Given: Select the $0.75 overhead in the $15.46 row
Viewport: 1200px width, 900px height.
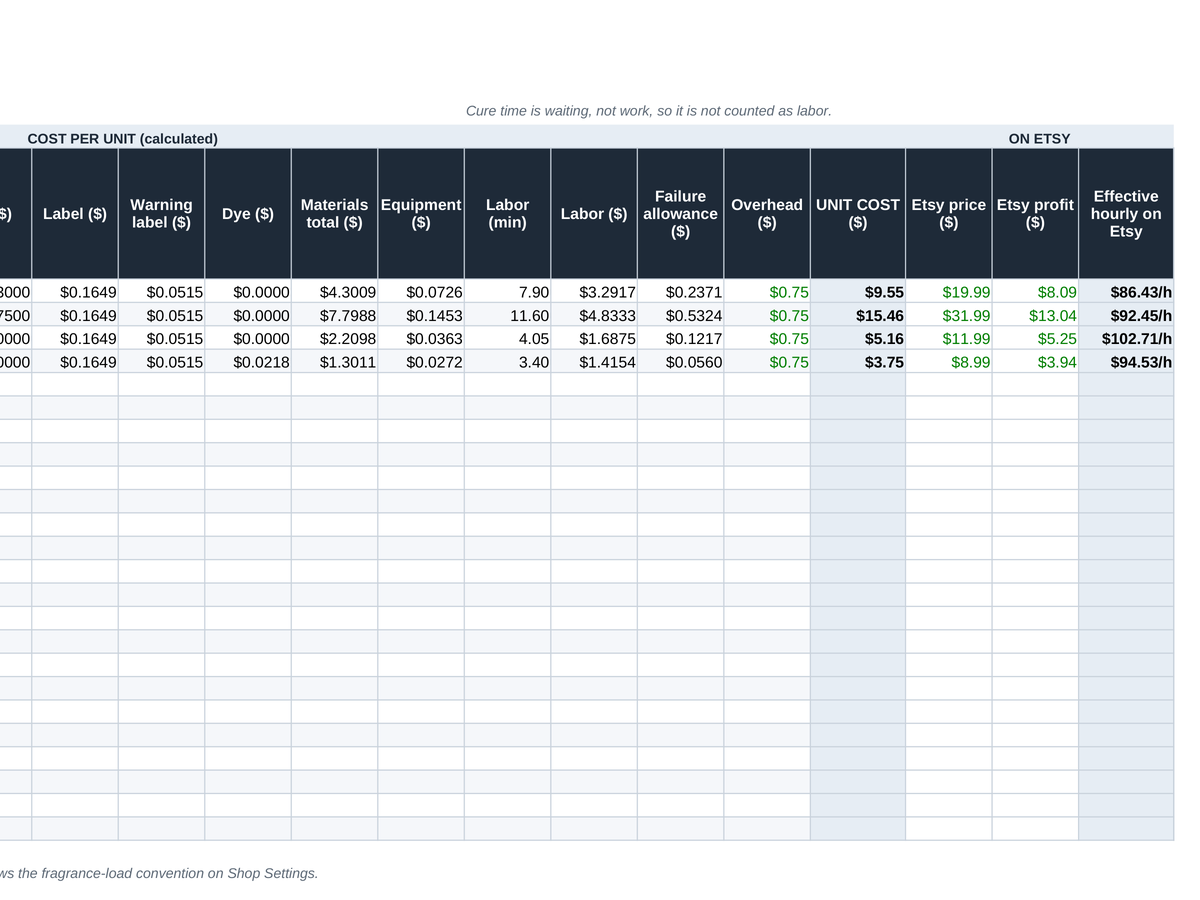Looking at the screenshot, I should [767, 315].
